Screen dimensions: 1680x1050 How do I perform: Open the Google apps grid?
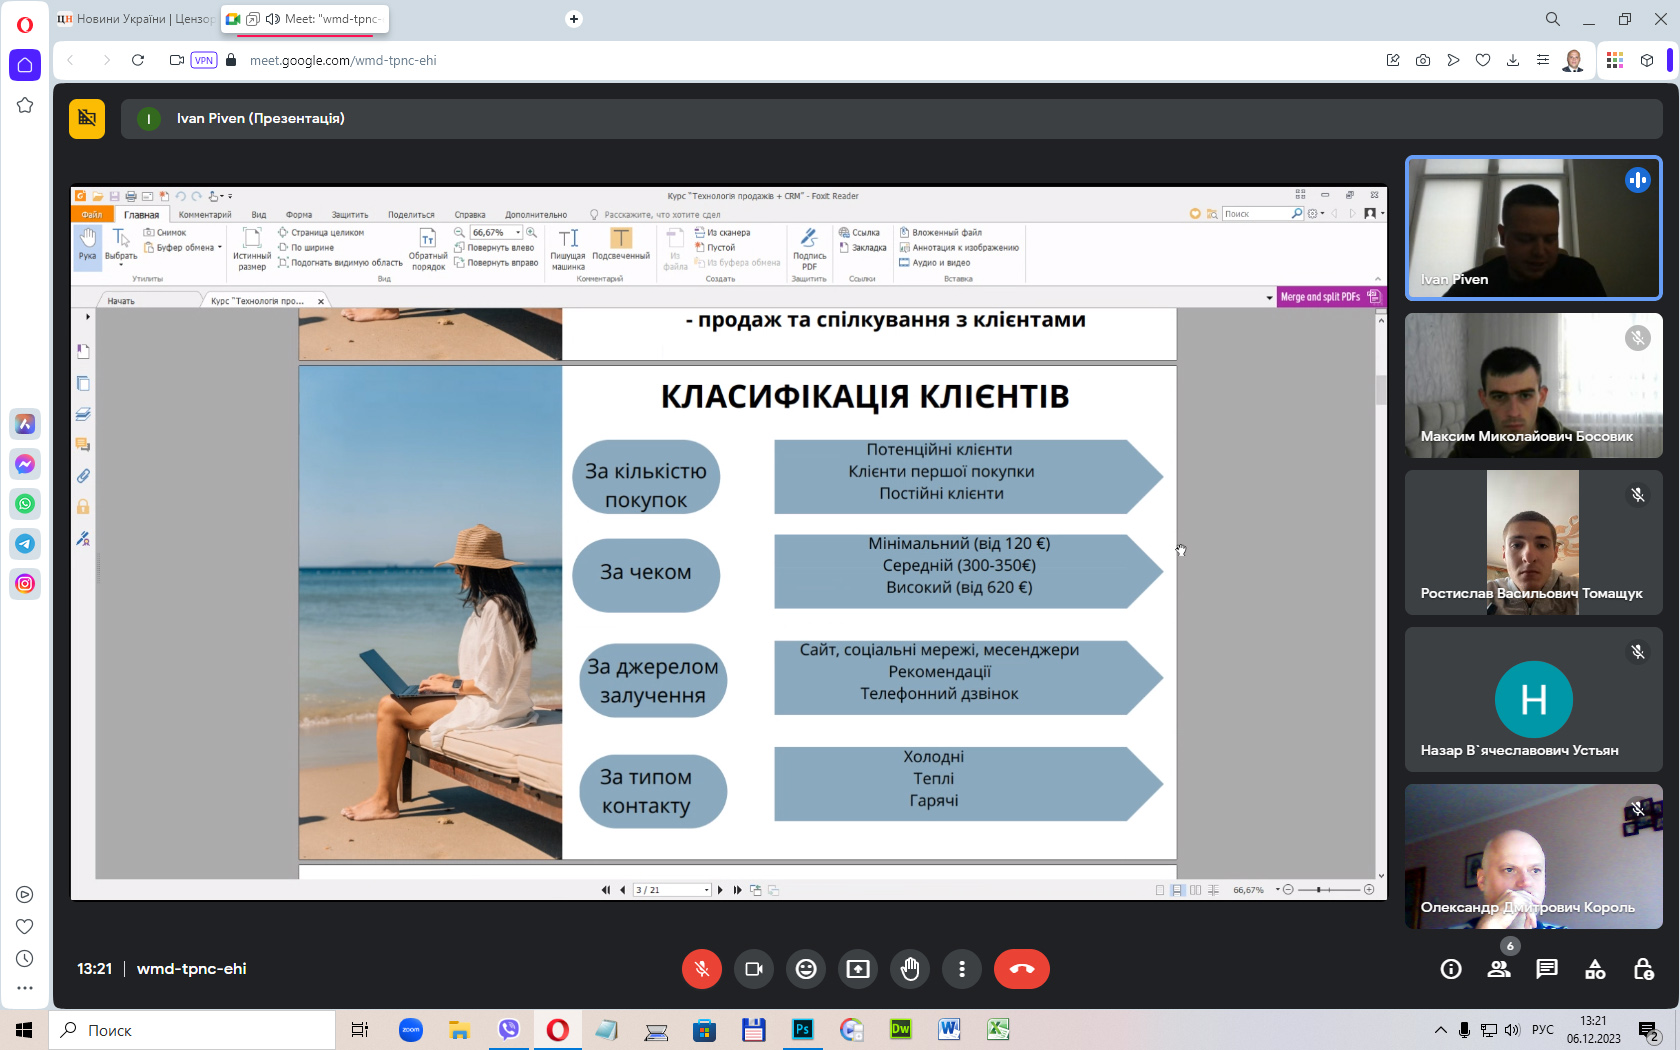coord(1615,60)
